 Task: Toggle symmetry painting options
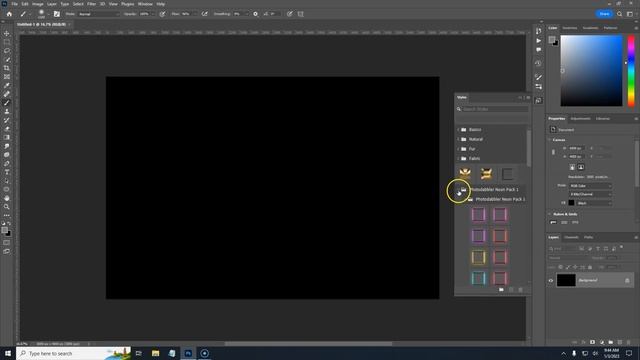point(301,14)
